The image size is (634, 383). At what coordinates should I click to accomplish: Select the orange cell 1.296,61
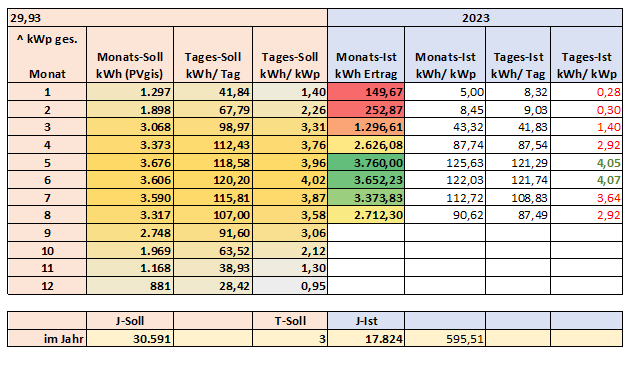coord(366,127)
